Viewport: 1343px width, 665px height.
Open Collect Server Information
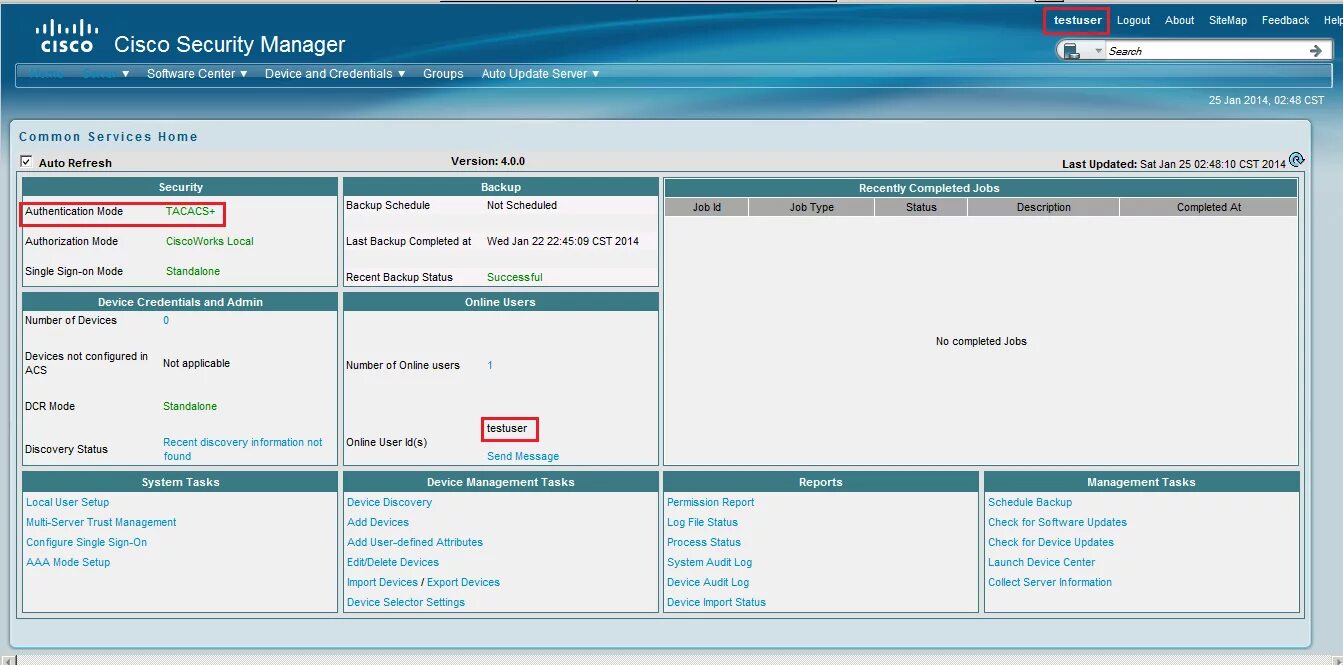tap(1050, 582)
